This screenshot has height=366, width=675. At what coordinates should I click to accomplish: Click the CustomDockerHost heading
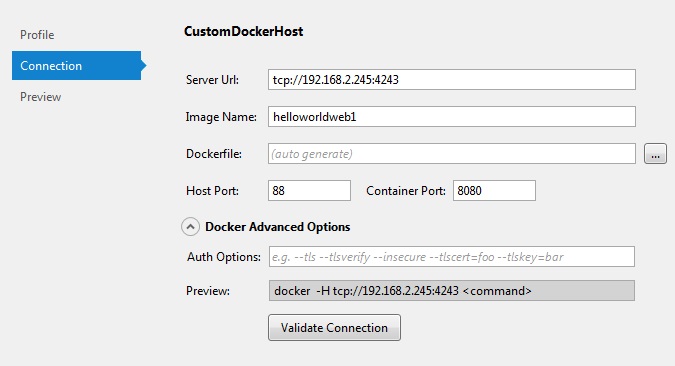click(244, 31)
